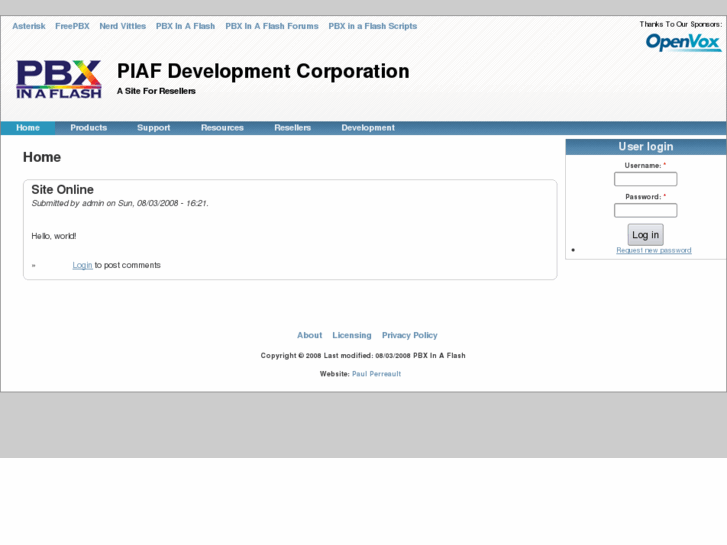Click Login to post comments link
727x545 pixels.
coord(82,265)
